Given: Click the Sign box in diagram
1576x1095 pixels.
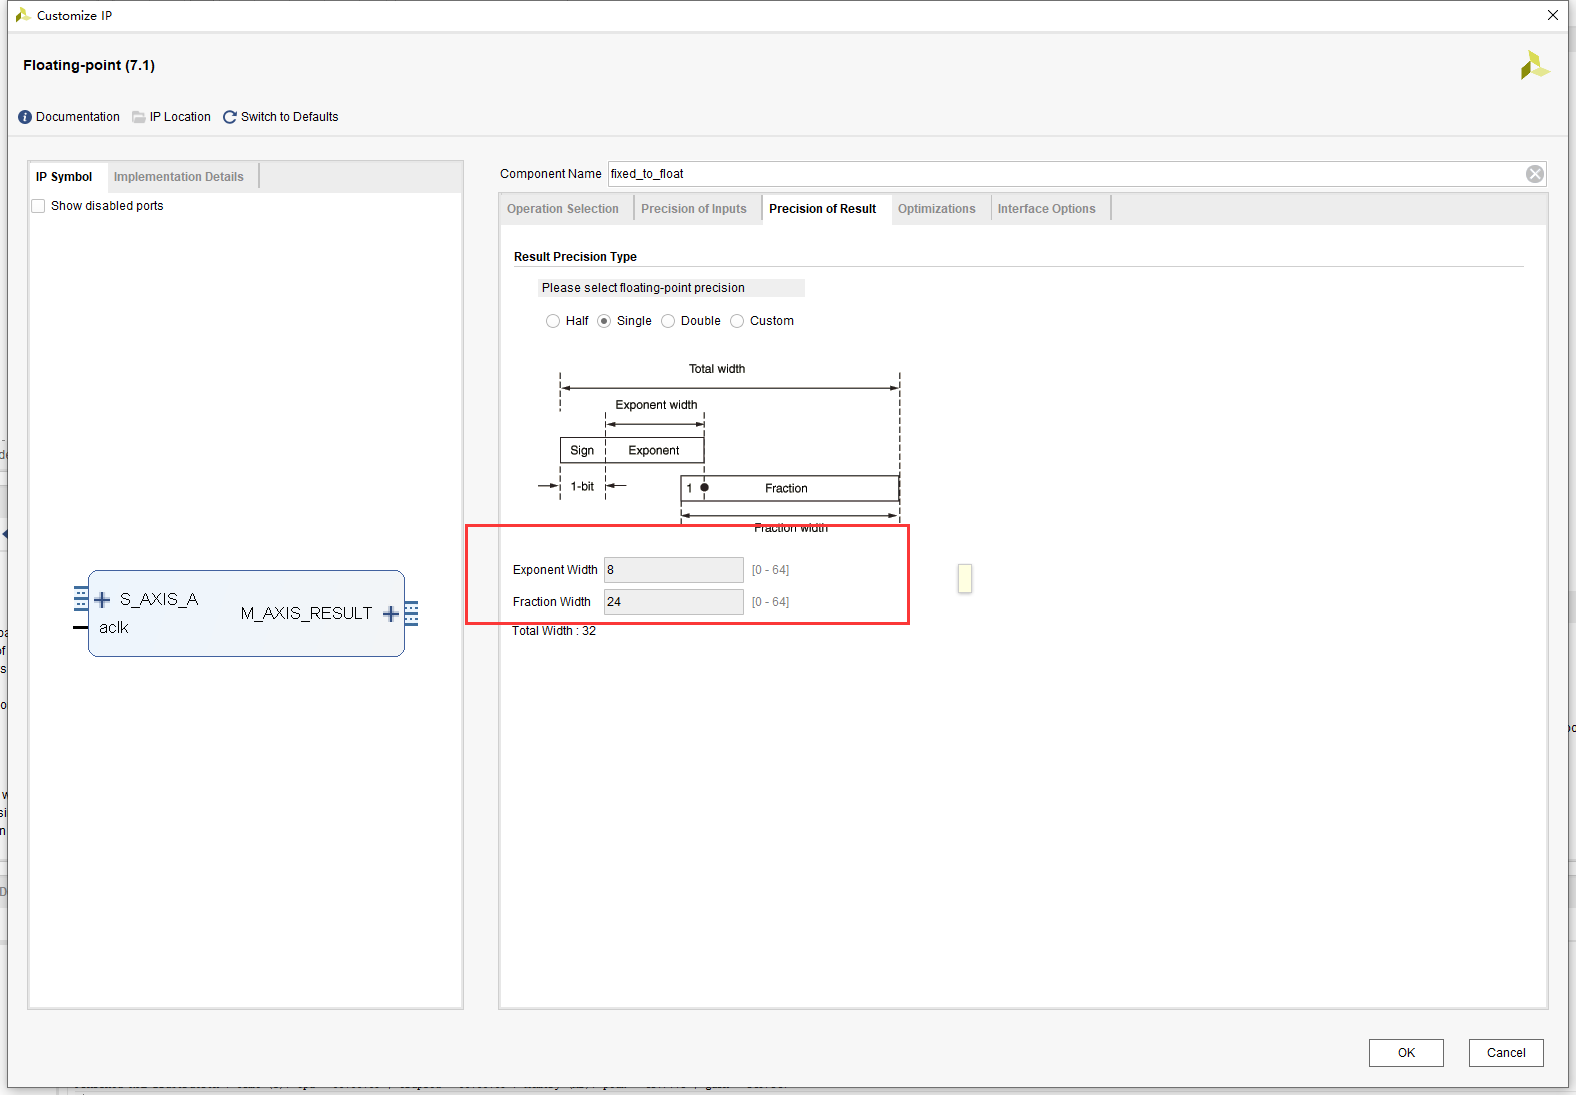Looking at the screenshot, I should click(583, 450).
